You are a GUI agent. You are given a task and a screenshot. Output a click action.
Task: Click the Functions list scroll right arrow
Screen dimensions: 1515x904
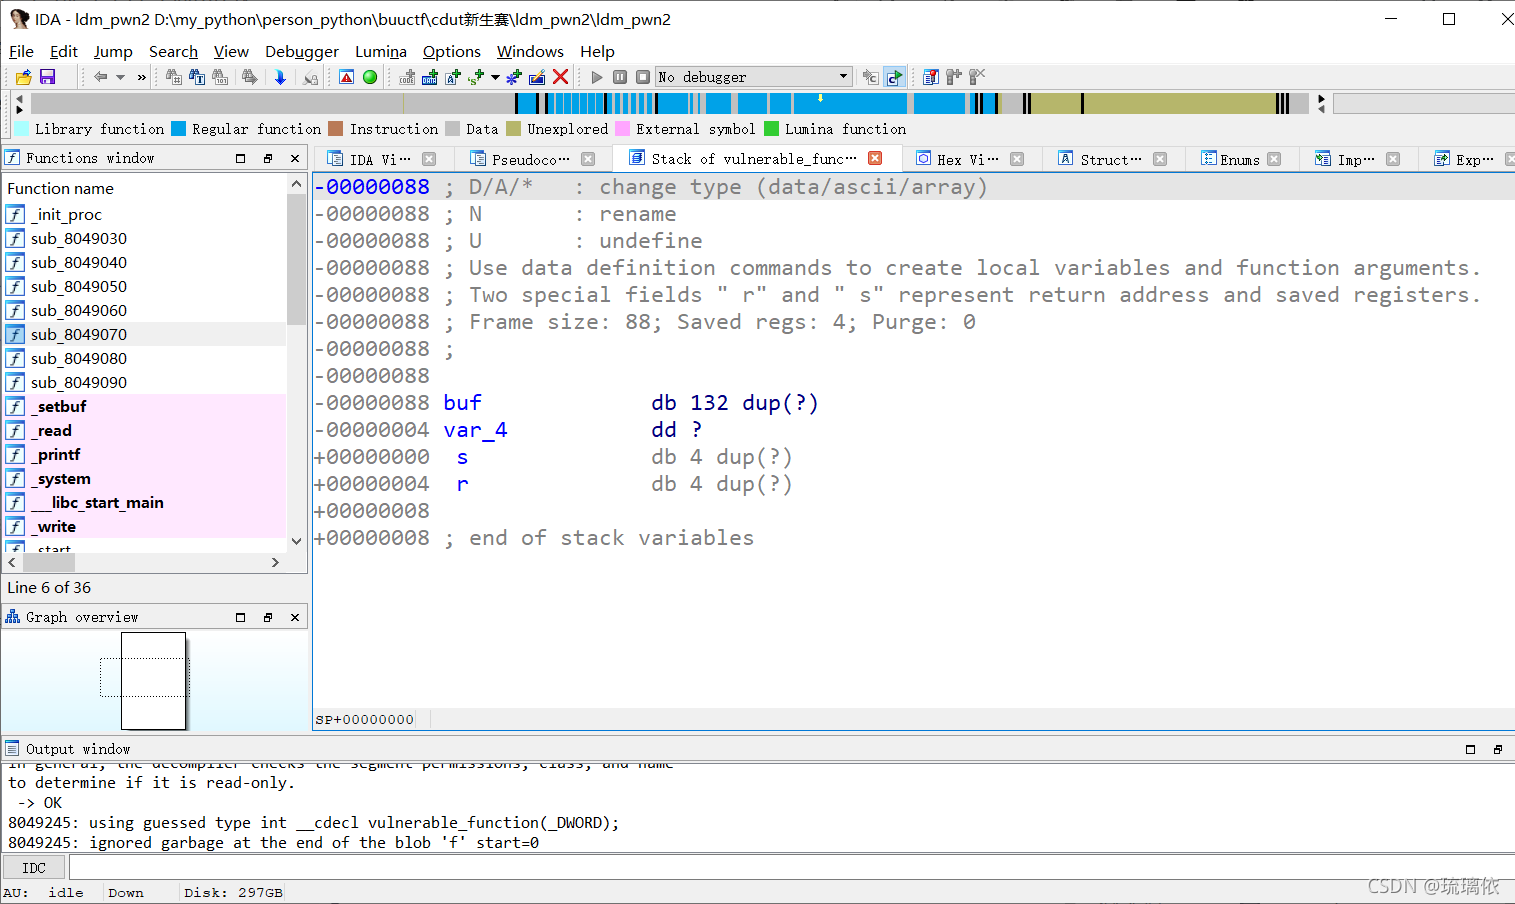pos(276,563)
